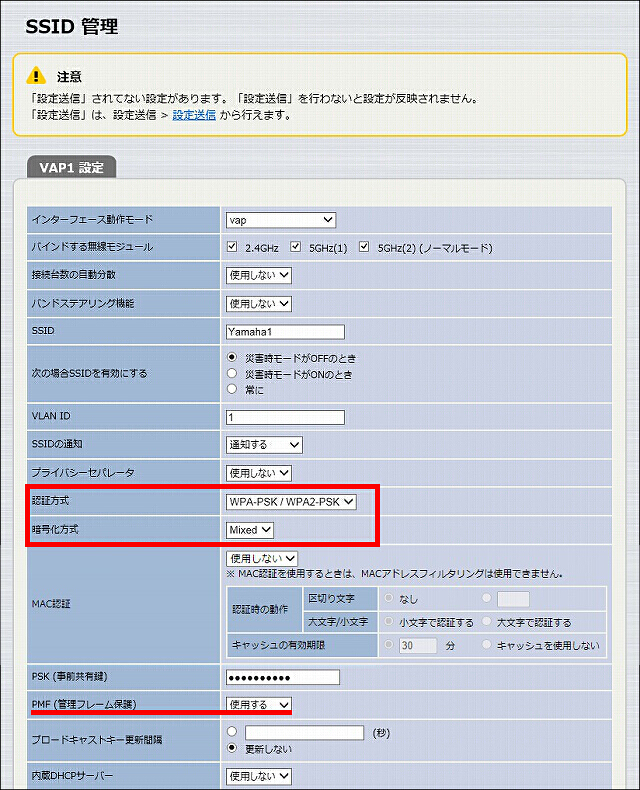
Task: Open the 暗号化方式 Mixed dropdown
Action: [x=249, y=530]
